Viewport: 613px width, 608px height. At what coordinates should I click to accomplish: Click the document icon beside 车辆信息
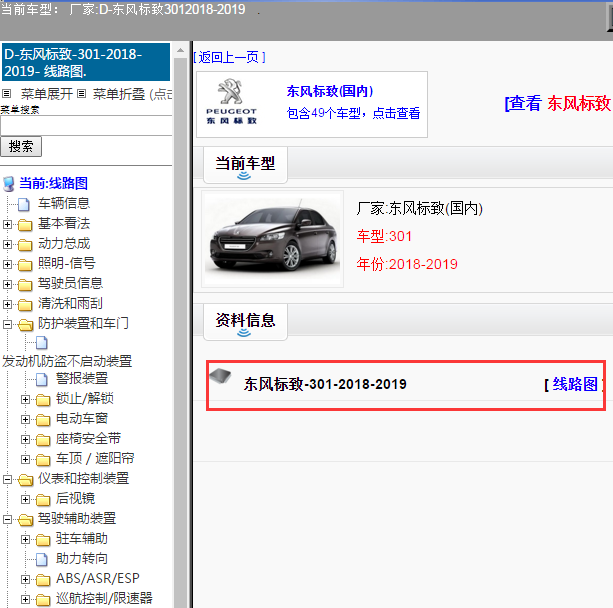[24, 204]
